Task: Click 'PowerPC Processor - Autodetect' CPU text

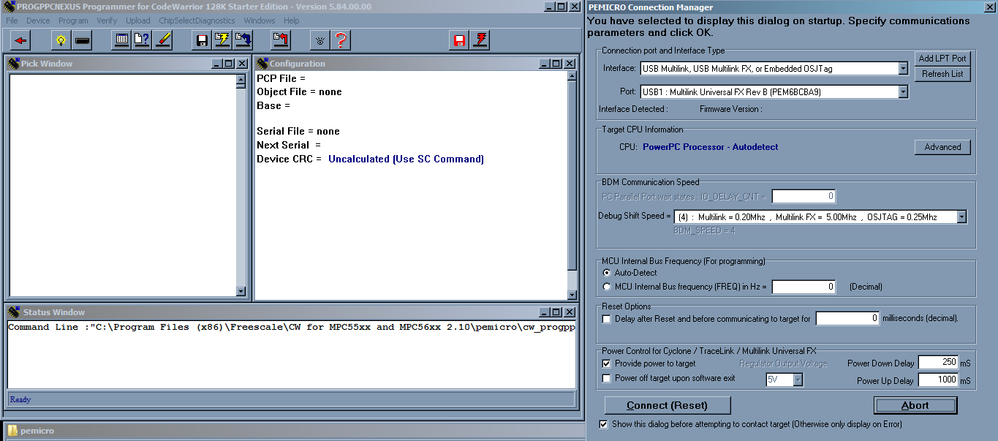Action: (710, 147)
